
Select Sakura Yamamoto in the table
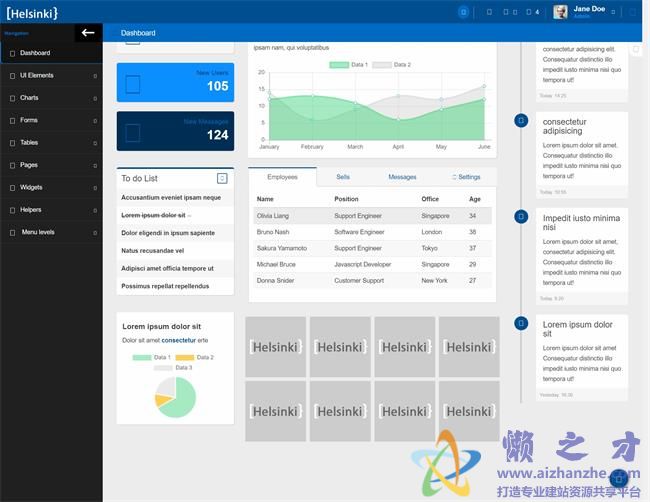tap(372, 248)
